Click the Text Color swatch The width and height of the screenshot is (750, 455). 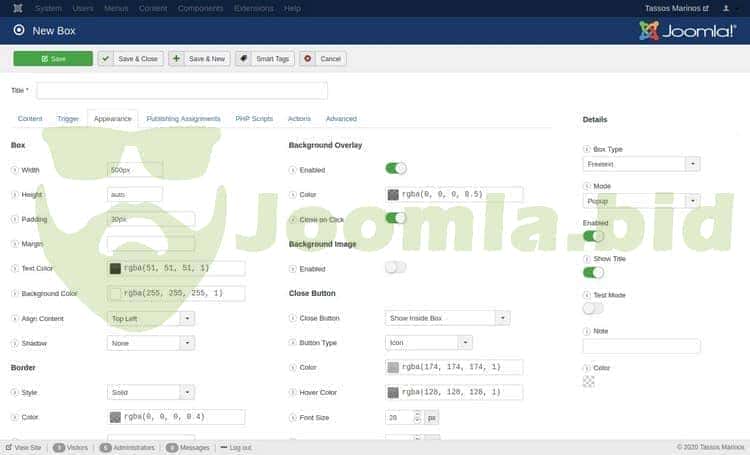coord(115,269)
